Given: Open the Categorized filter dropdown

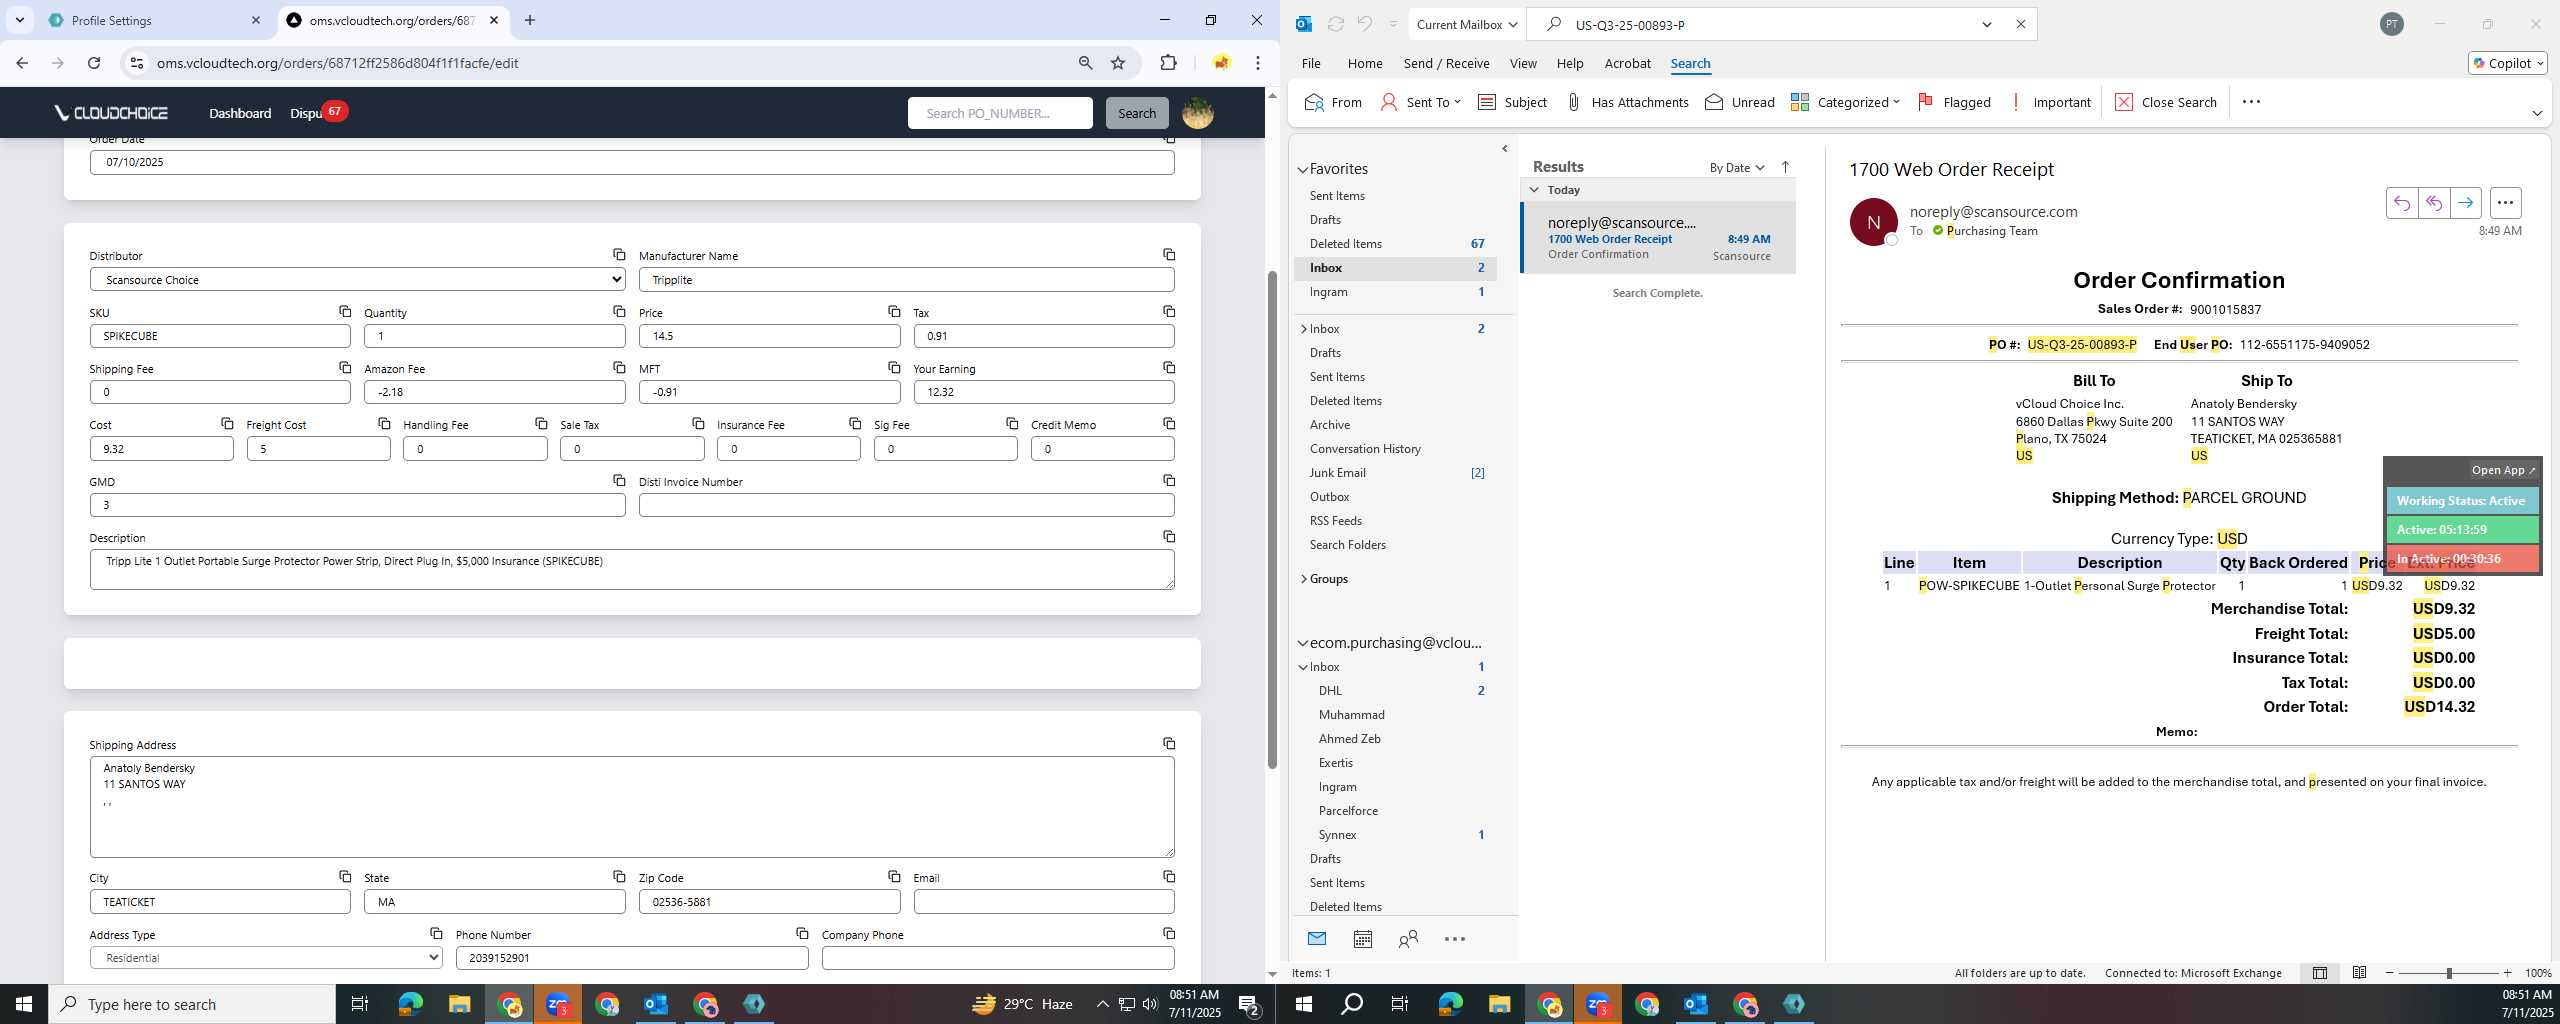Looking at the screenshot, I should (x=1845, y=102).
